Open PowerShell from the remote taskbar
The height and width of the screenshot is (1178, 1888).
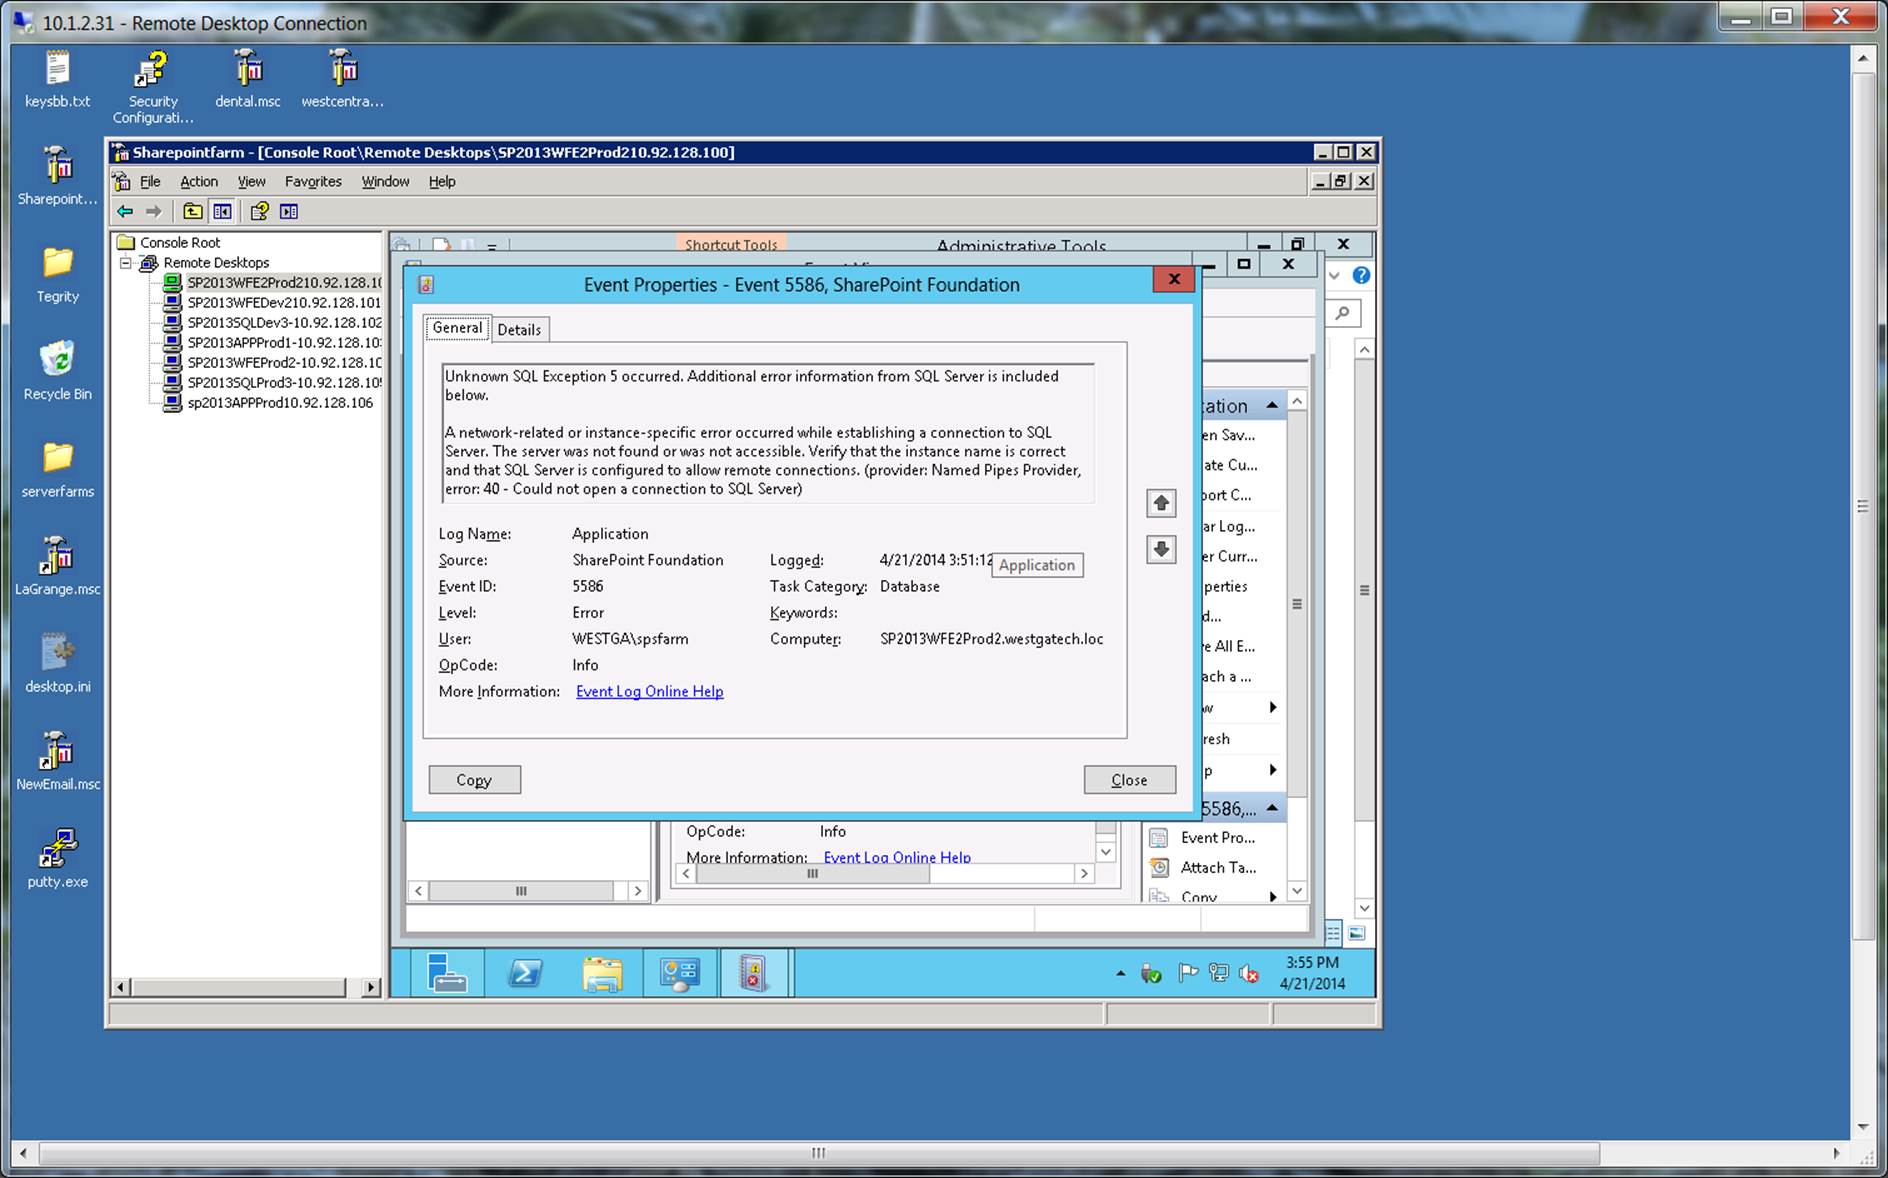coord(525,973)
